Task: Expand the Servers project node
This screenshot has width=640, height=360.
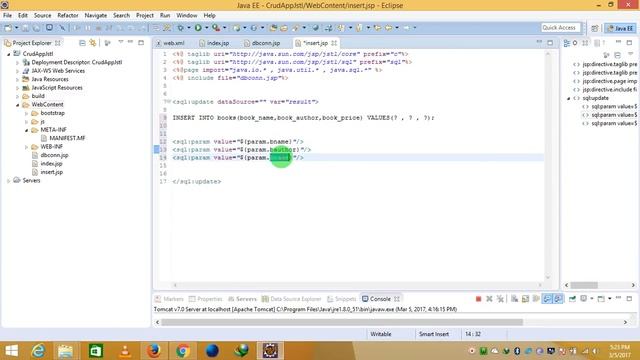Action: [9, 181]
